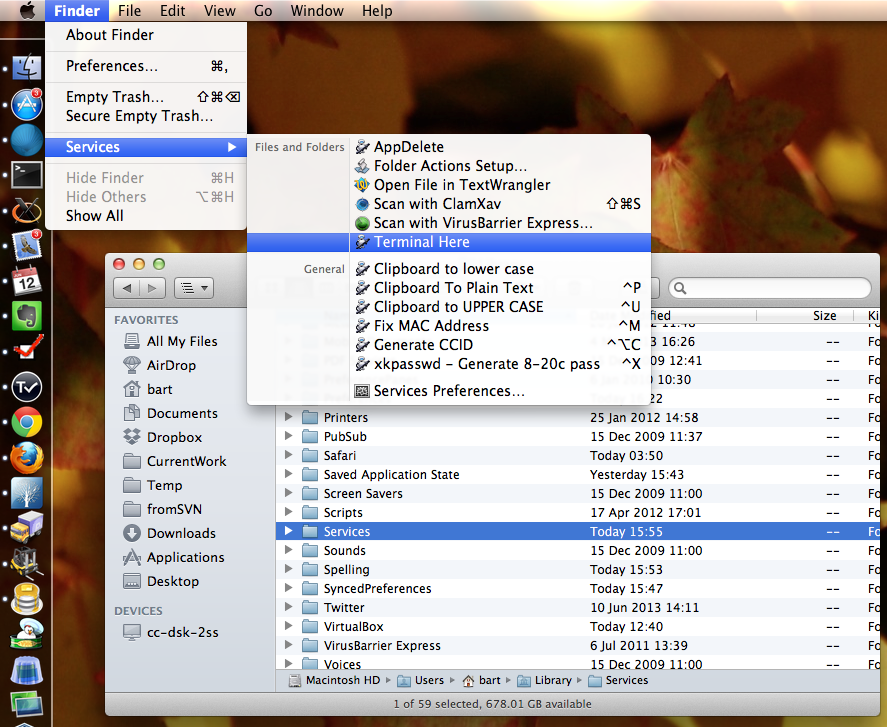Expand the Screen Savers folder triangle
This screenshot has height=727, width=887.
tap(289, 493)
